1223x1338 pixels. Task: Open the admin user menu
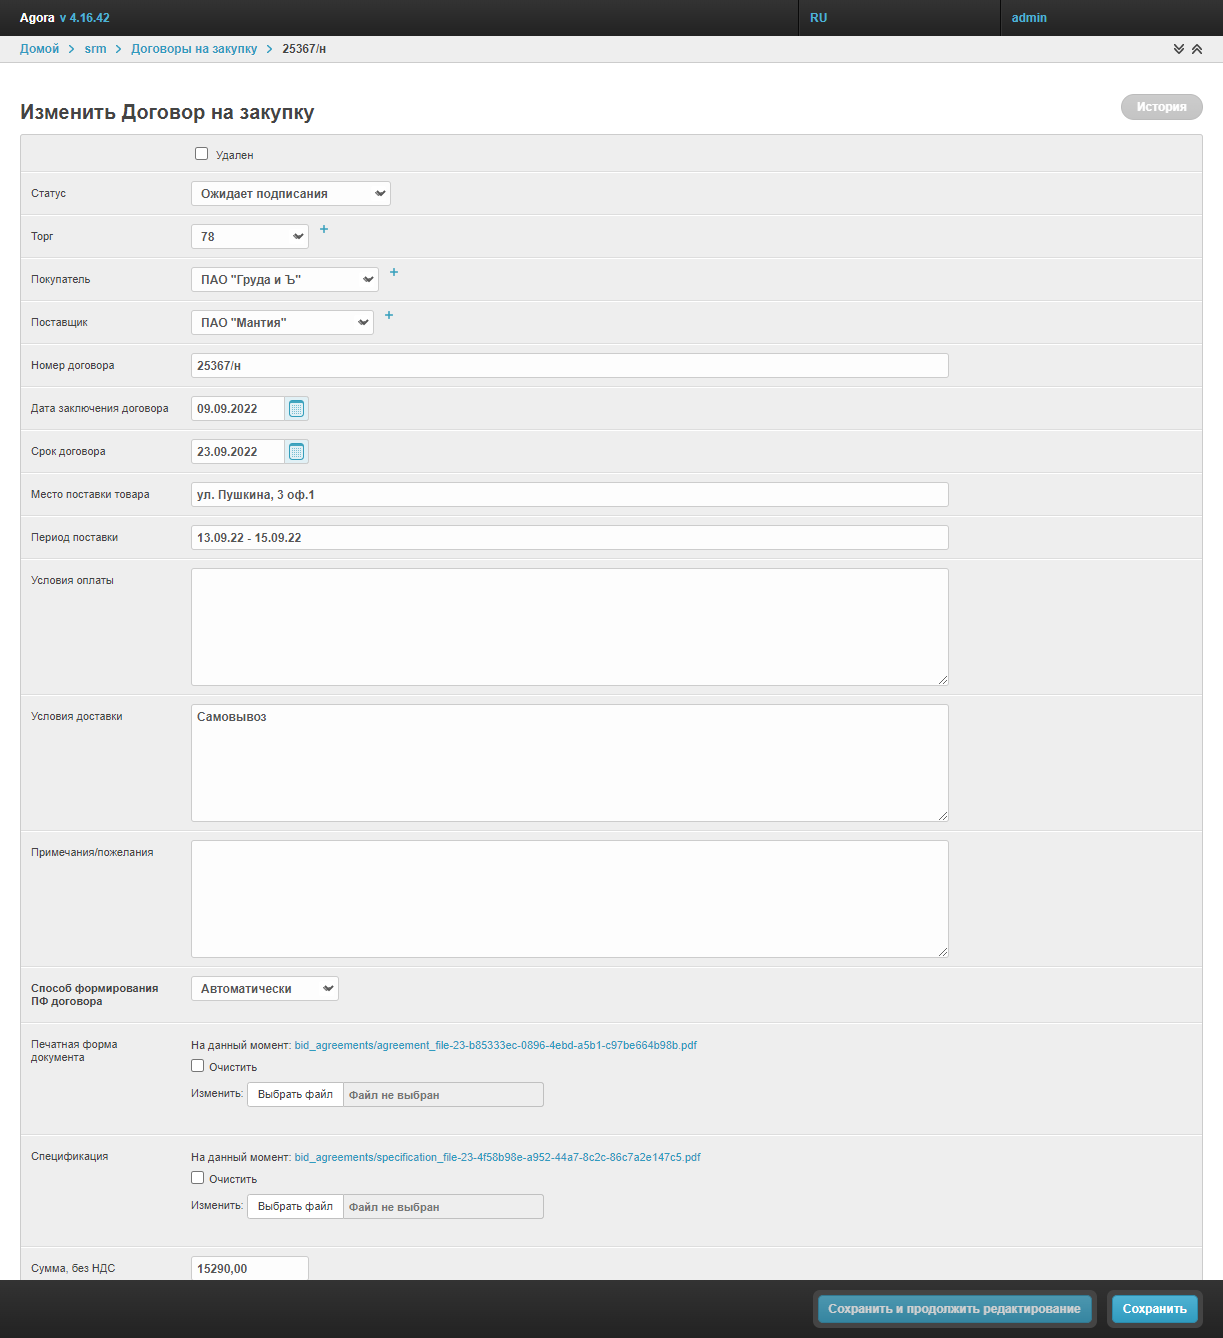pos(1029,18)
